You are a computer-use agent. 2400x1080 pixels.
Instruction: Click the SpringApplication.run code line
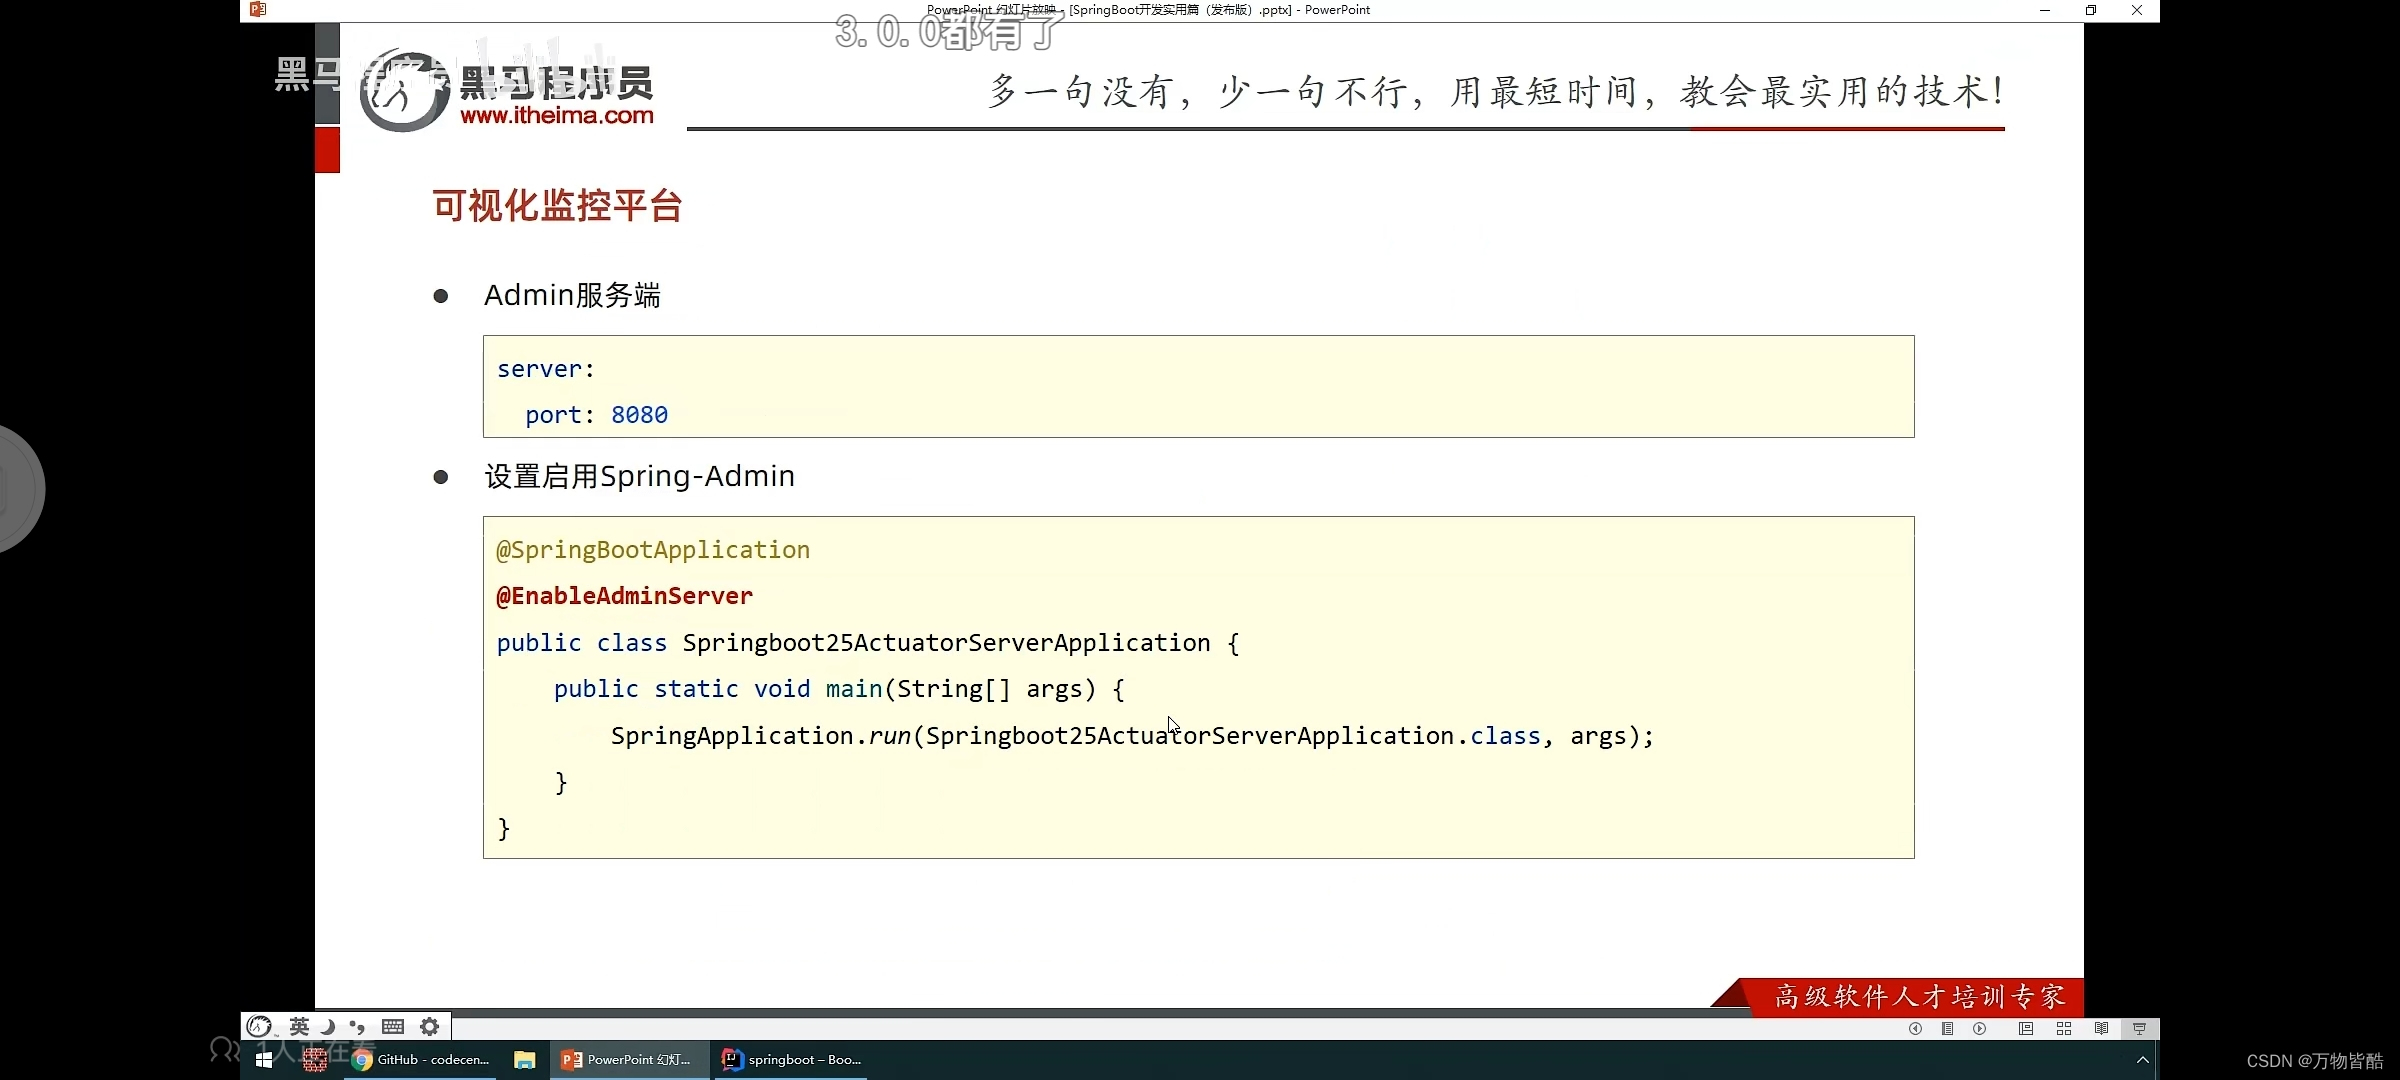pyautogui.click(x=1133, y=736)
